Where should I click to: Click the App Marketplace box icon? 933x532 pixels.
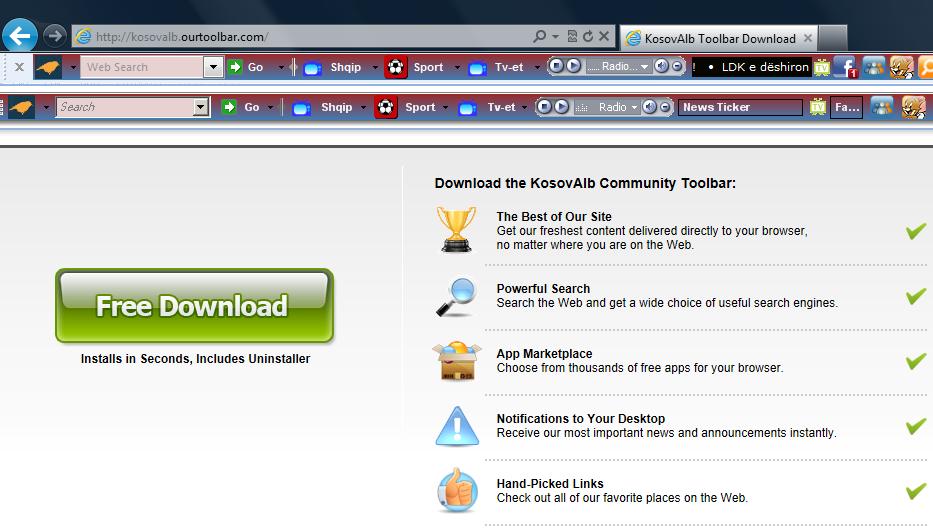pos(456,361)
